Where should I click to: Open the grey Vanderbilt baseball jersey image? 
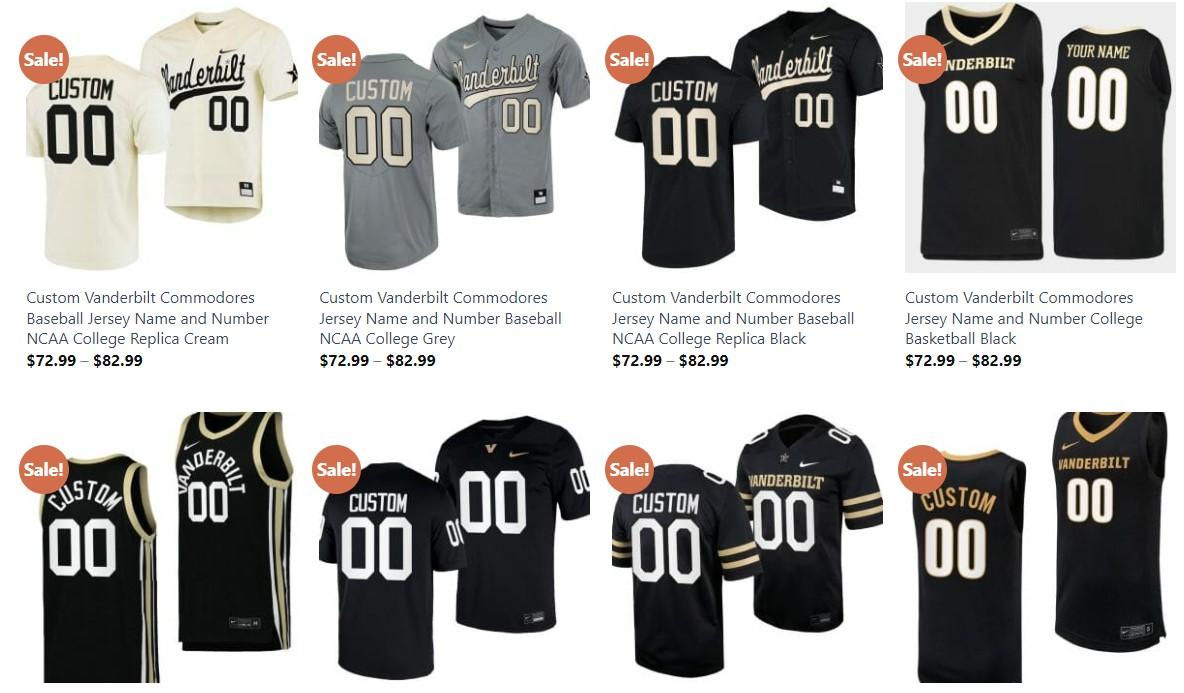tap(455, 137)
